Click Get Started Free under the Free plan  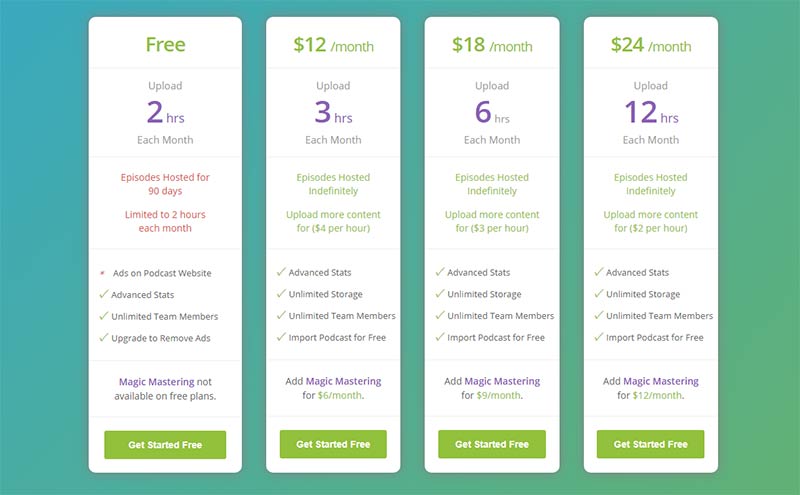[165, 444]
